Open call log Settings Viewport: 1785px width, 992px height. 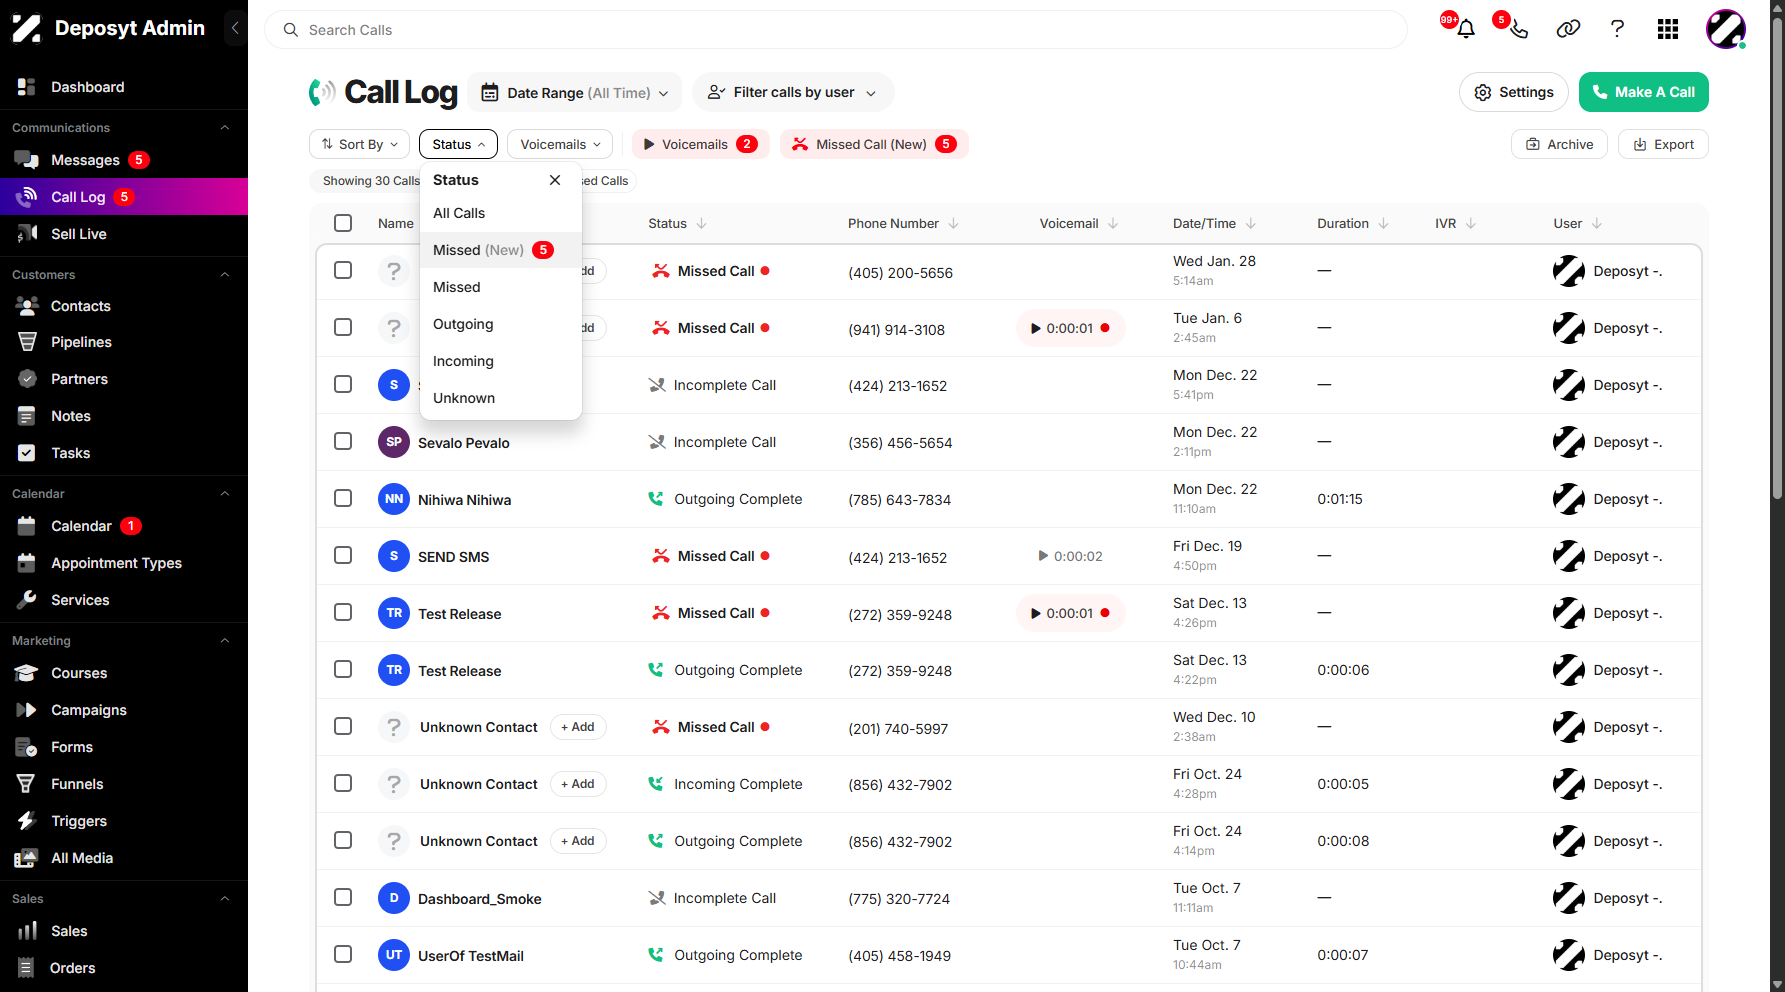tap(1514, 92)
